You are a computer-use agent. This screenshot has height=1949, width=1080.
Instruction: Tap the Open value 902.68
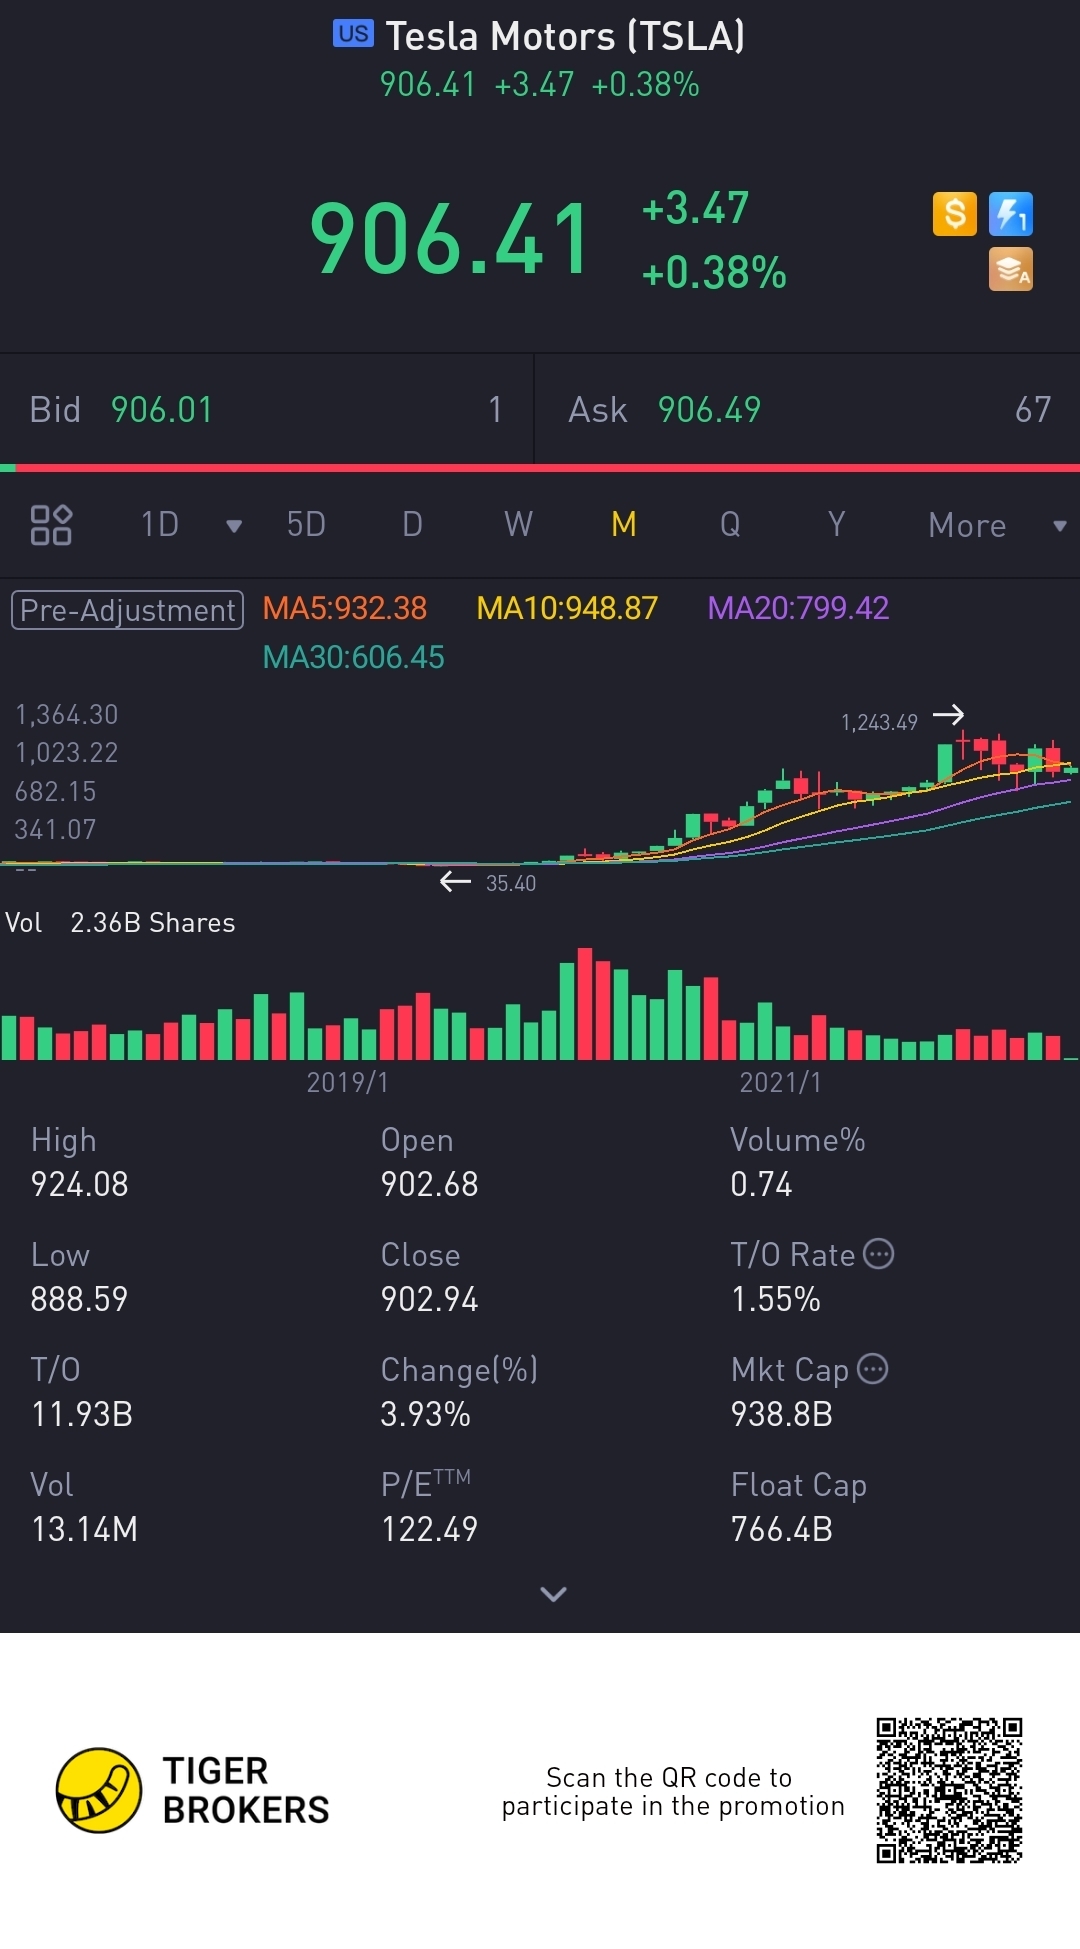429,1184
